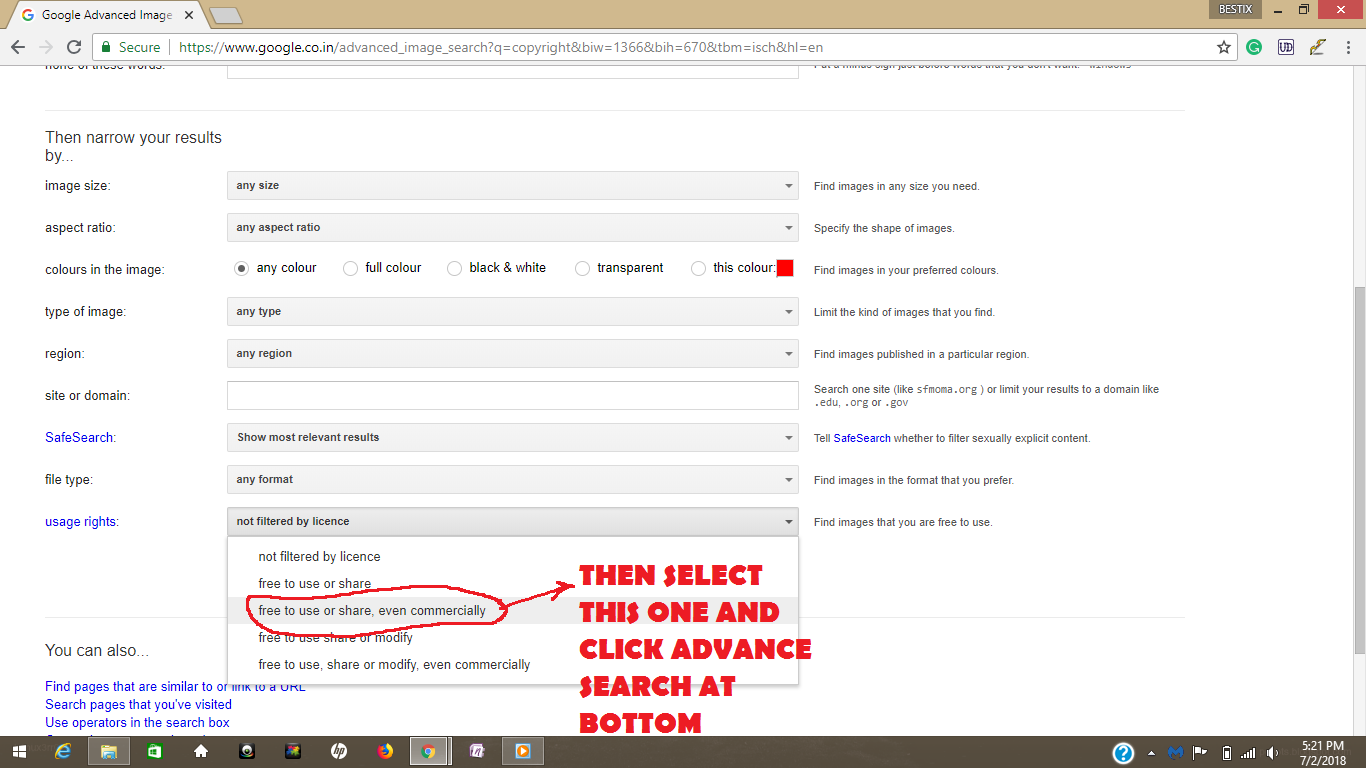Check the battery status icon

(x=1226, y=753)
